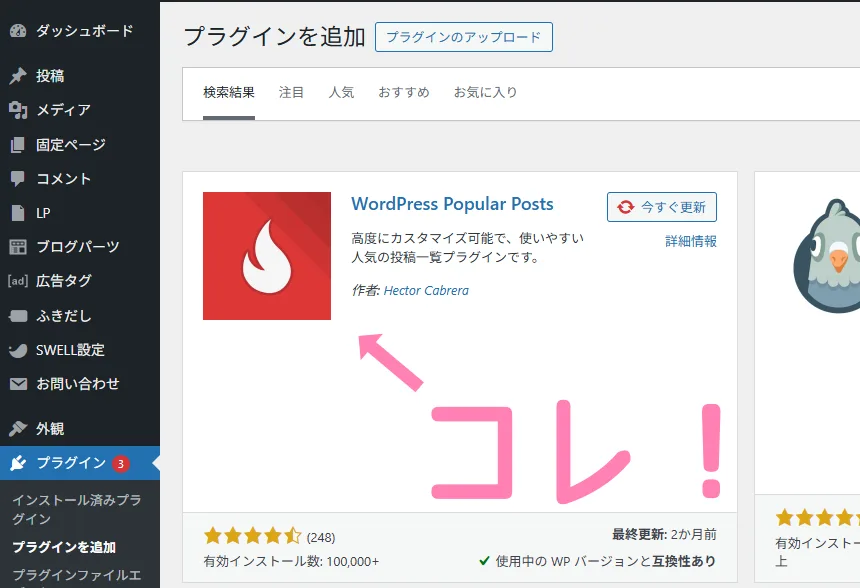Click the document icon beside LP
The width and height of the screenshot is (860, 588).
(x=18, y=213)
